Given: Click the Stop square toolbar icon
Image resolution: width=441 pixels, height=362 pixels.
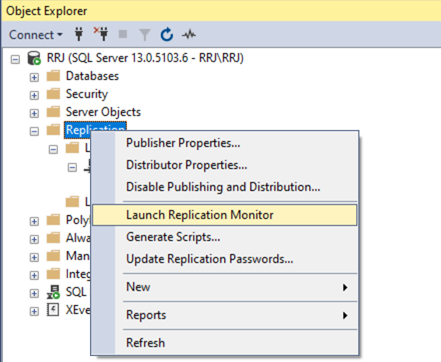Looking at the screenshot, I should [x=123, y=34].
